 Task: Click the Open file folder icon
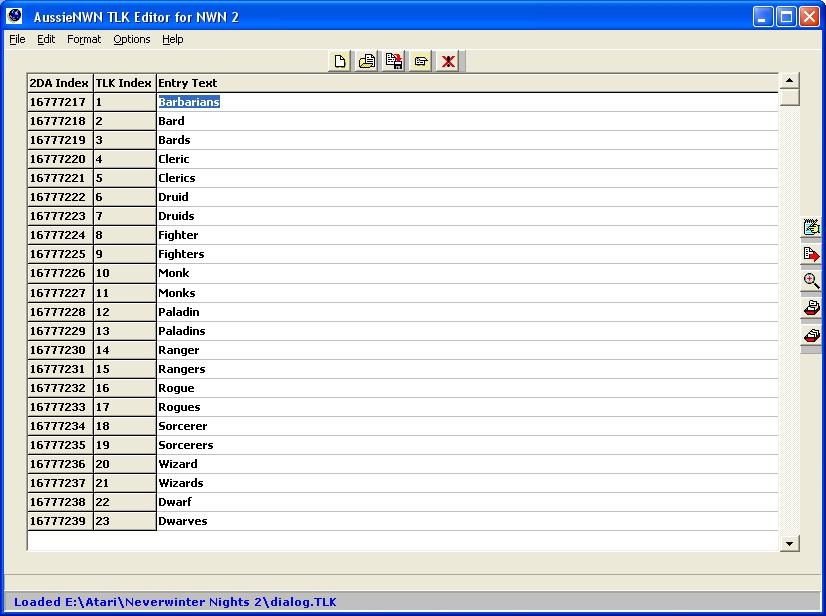(x=367, y=62)
